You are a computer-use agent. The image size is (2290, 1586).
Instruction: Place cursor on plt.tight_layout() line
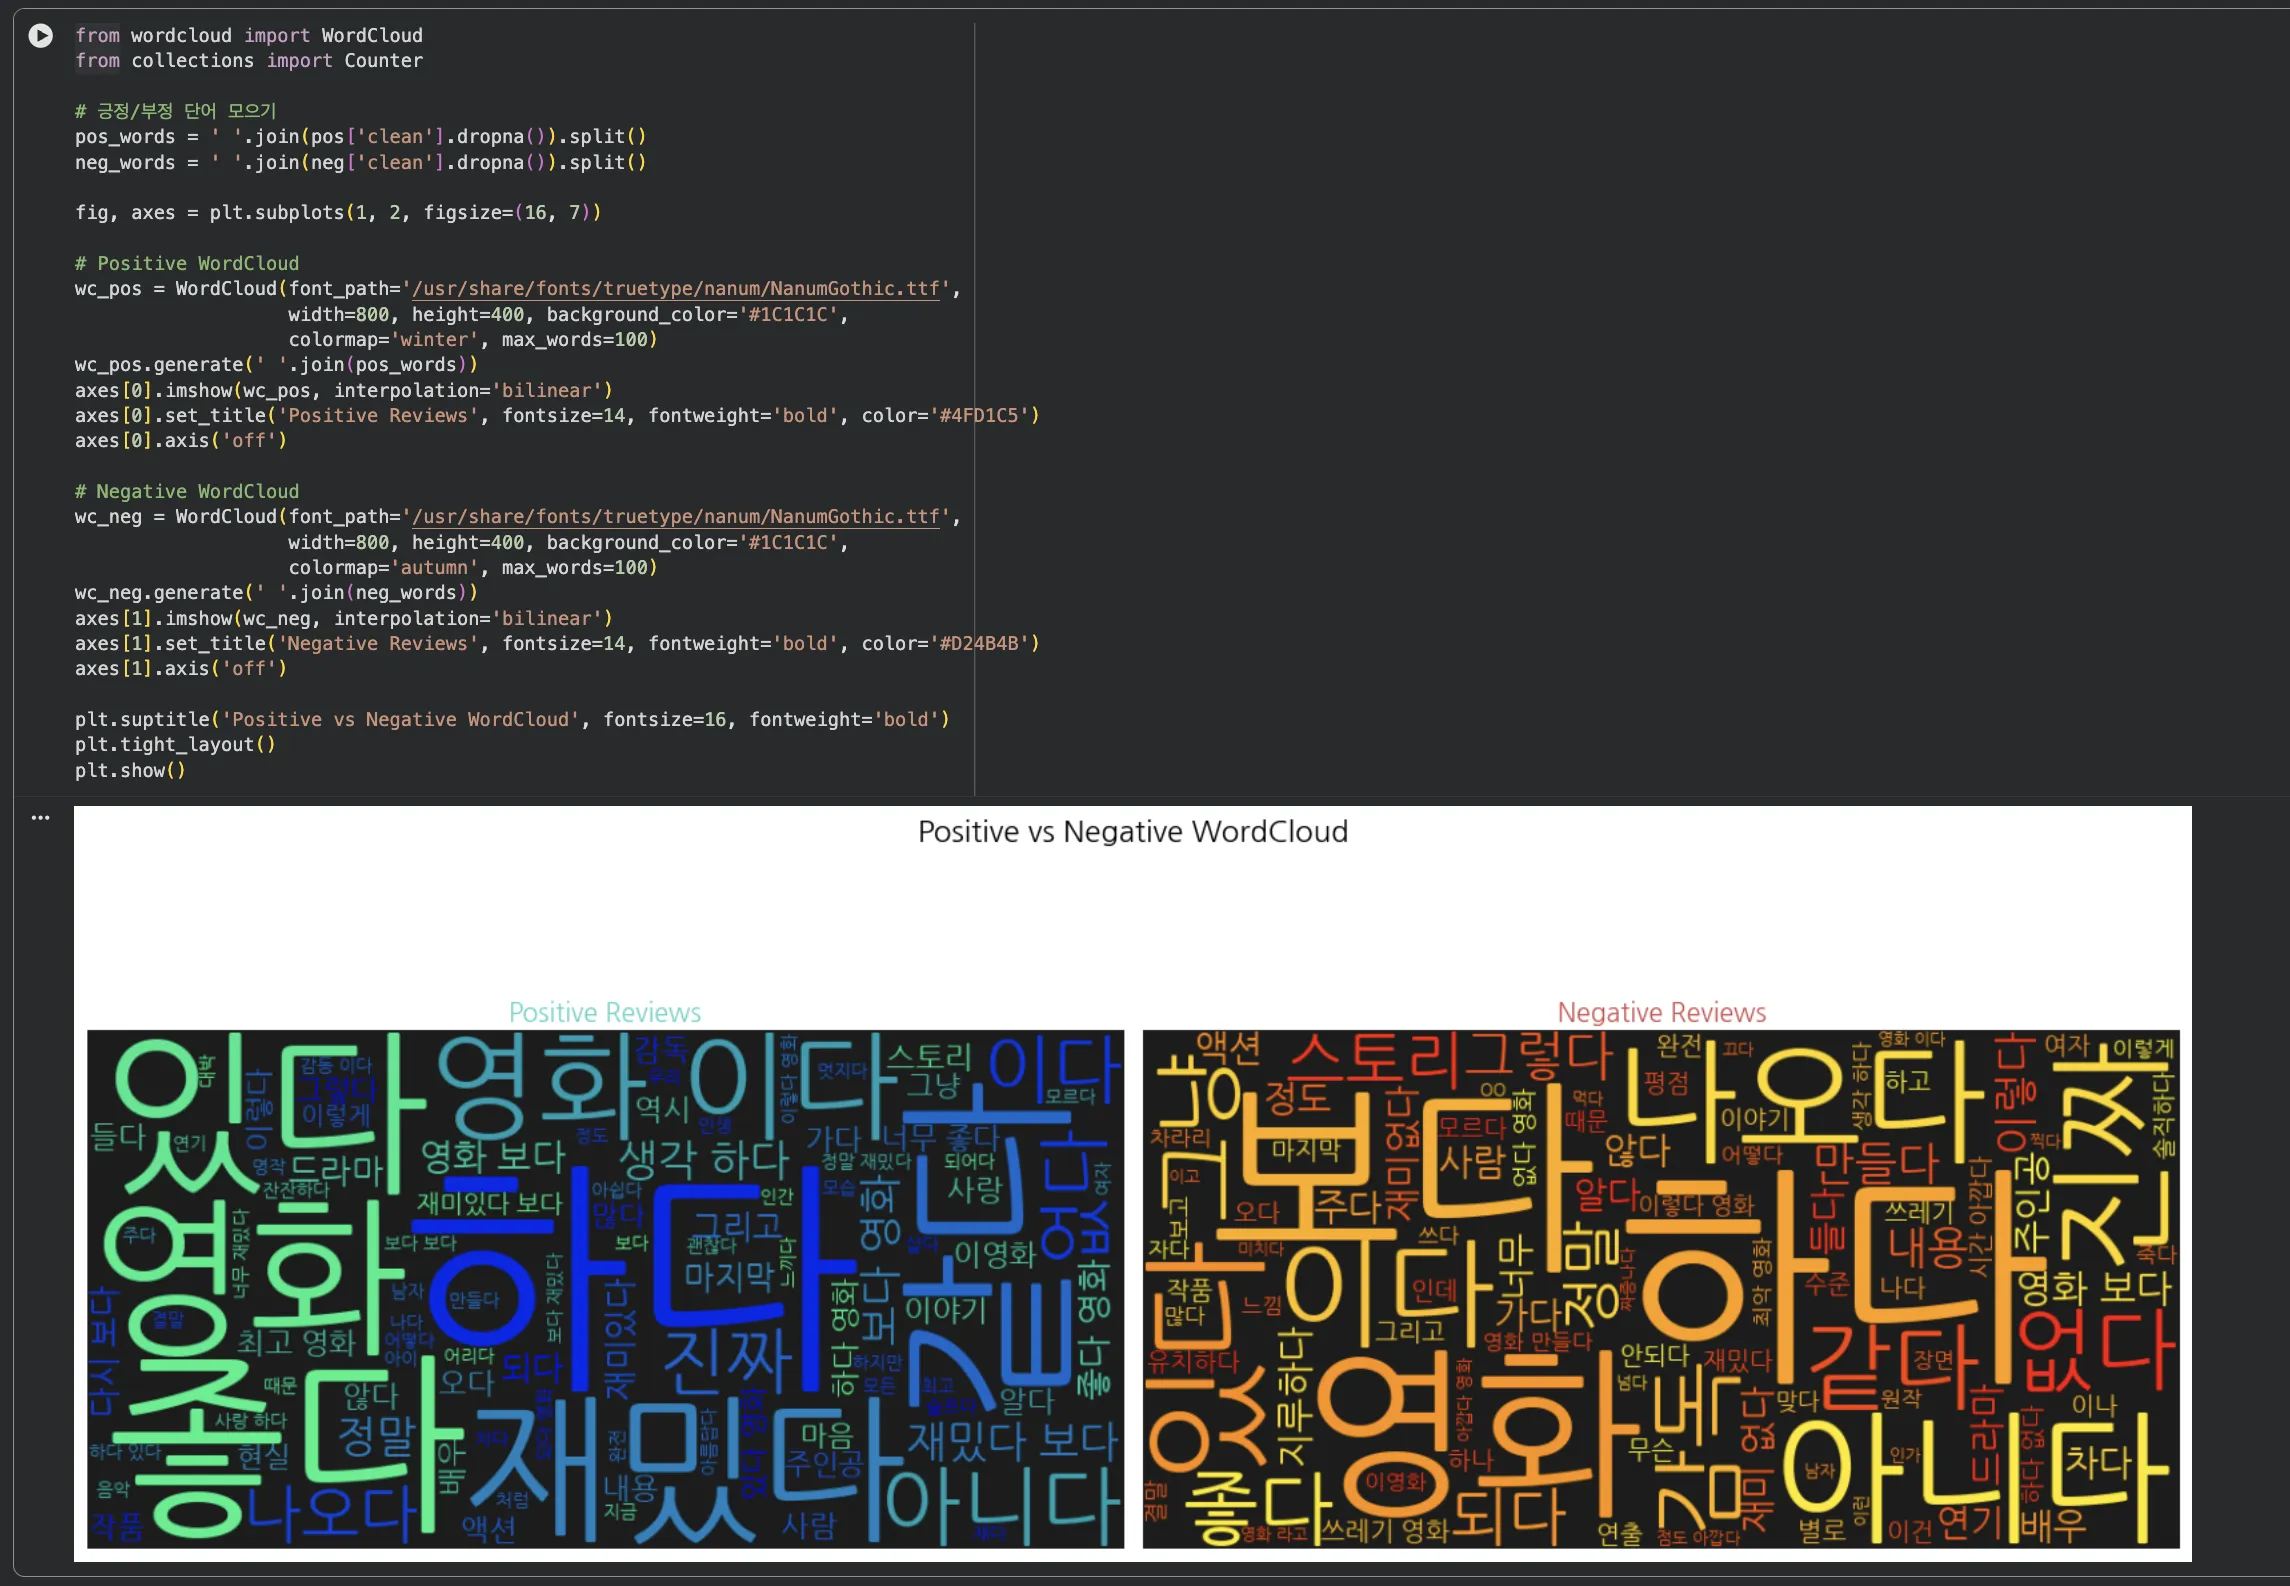[x=175, y=745]
